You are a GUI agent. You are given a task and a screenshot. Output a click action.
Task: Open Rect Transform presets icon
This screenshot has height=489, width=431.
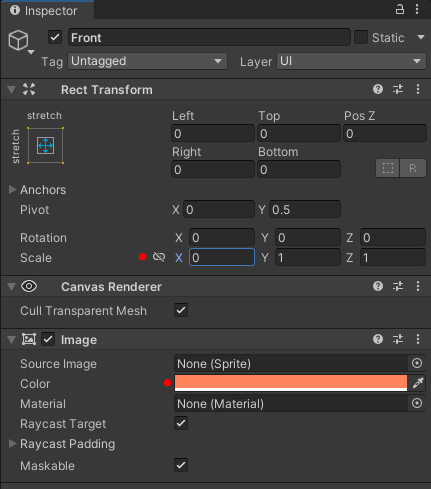point(398,89)
